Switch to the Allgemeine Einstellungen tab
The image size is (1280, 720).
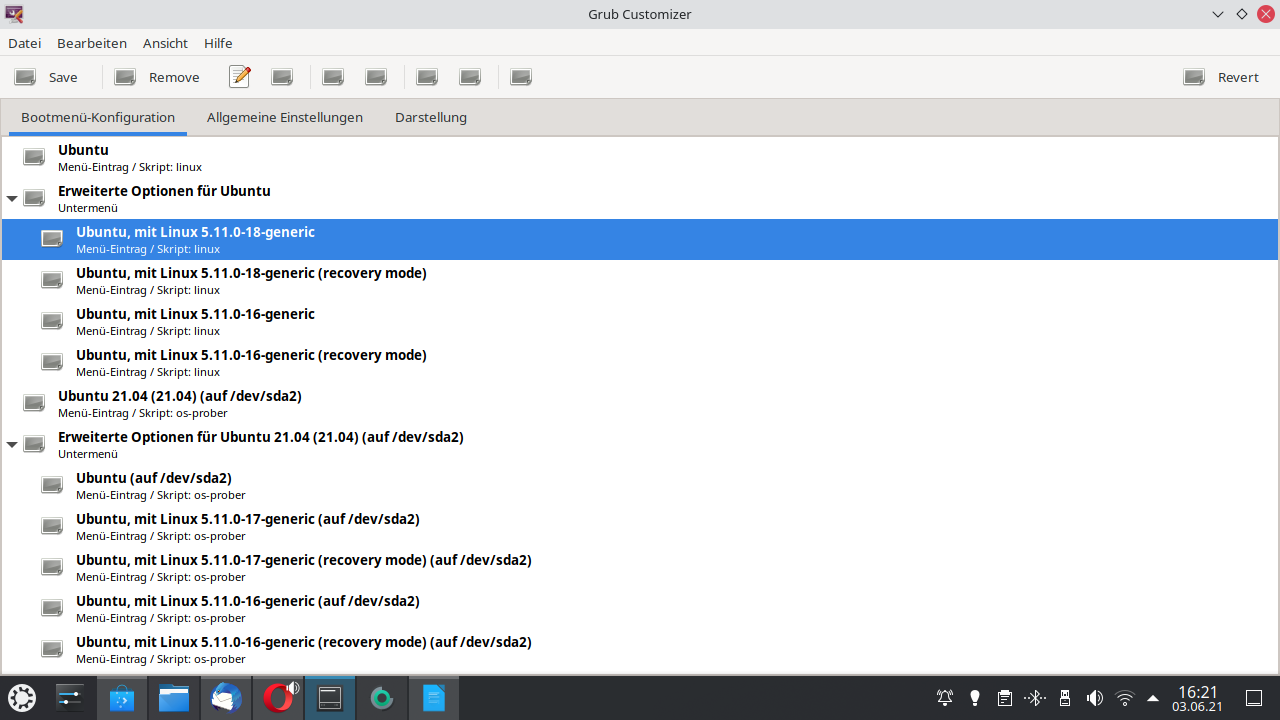[285, 117]
